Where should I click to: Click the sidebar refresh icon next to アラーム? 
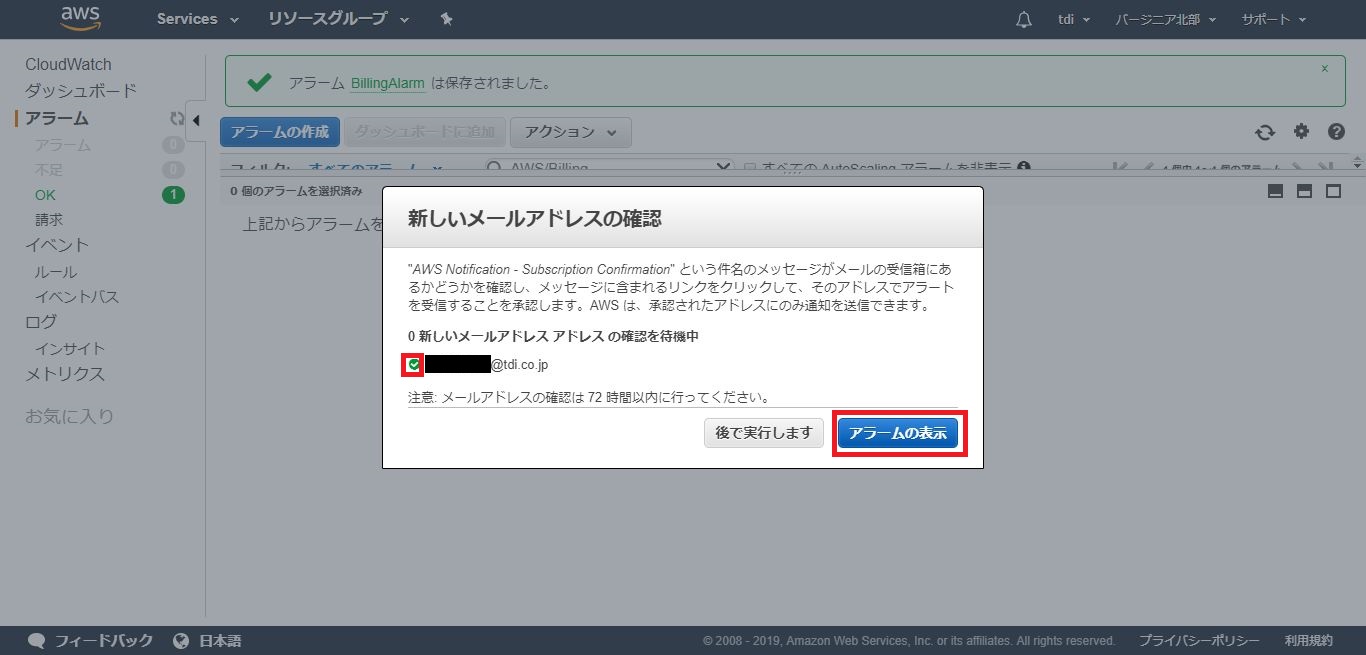click(x=177, y=118)
